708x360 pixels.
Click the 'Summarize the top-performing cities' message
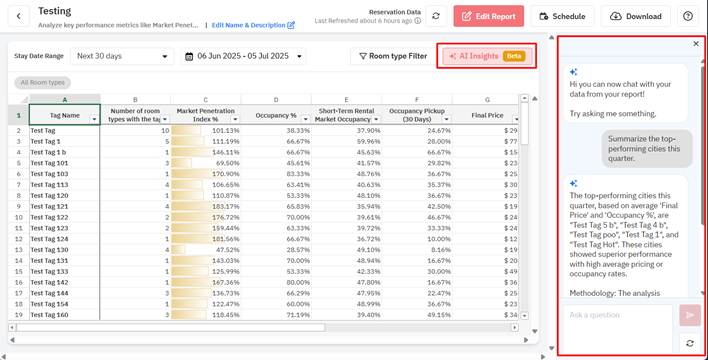click(x=647, y=149)
